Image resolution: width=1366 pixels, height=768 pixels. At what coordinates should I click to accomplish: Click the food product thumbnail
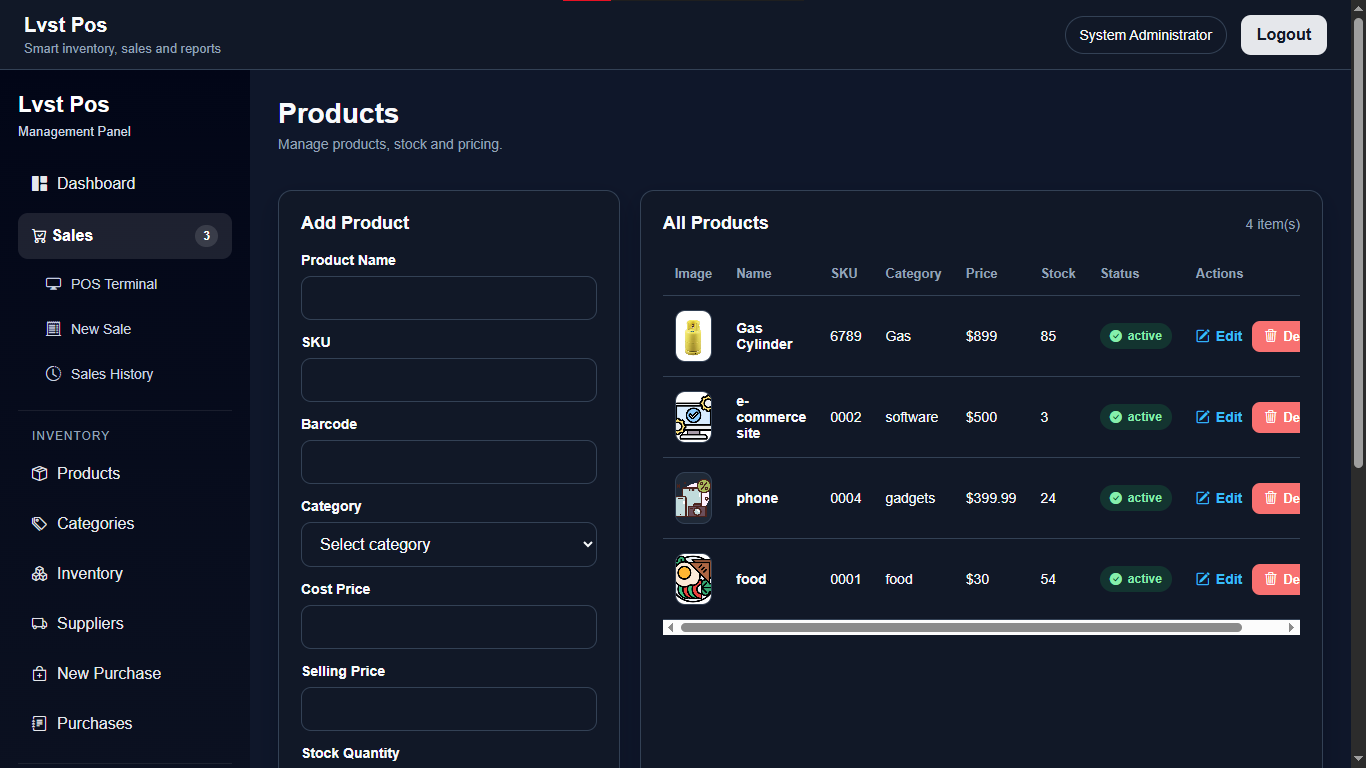(x=693, y=579)
